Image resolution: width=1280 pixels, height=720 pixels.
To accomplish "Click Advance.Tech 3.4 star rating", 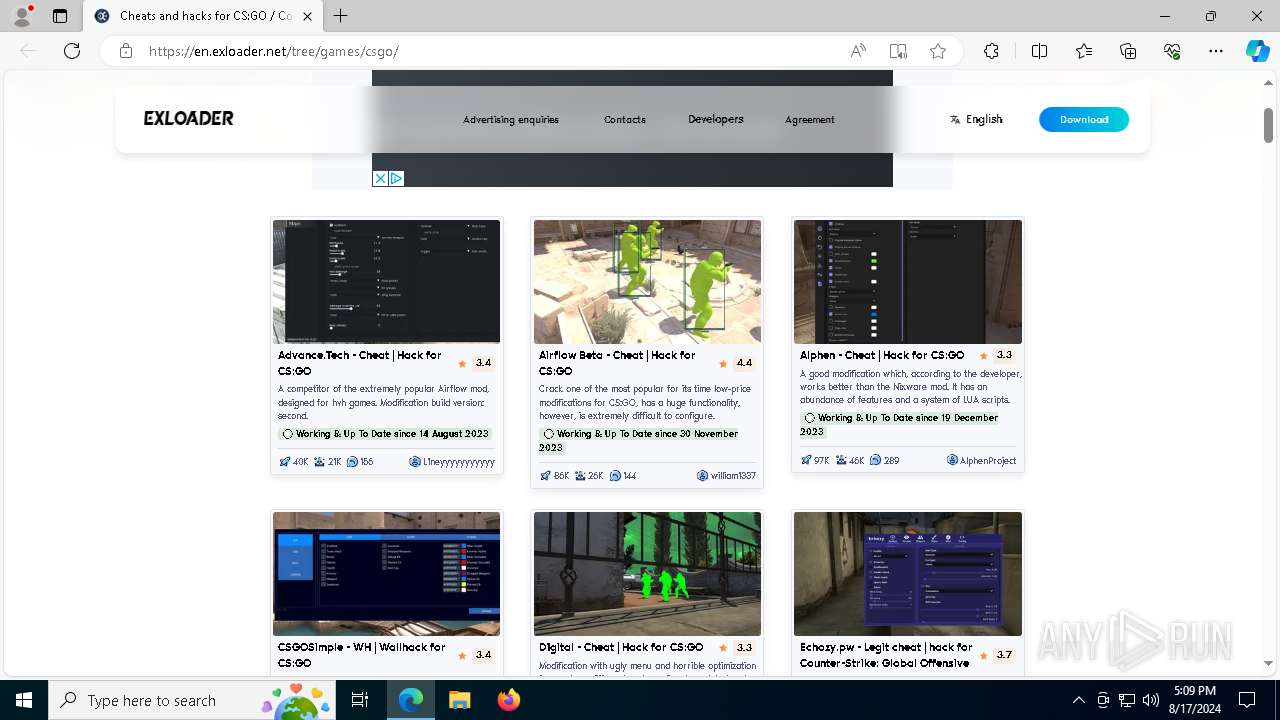I will coord(475,363).
